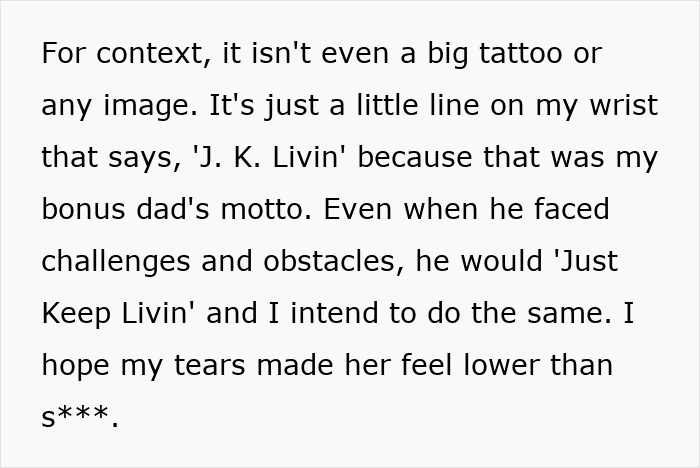Click the word 'tears'

tap(209, 365)
